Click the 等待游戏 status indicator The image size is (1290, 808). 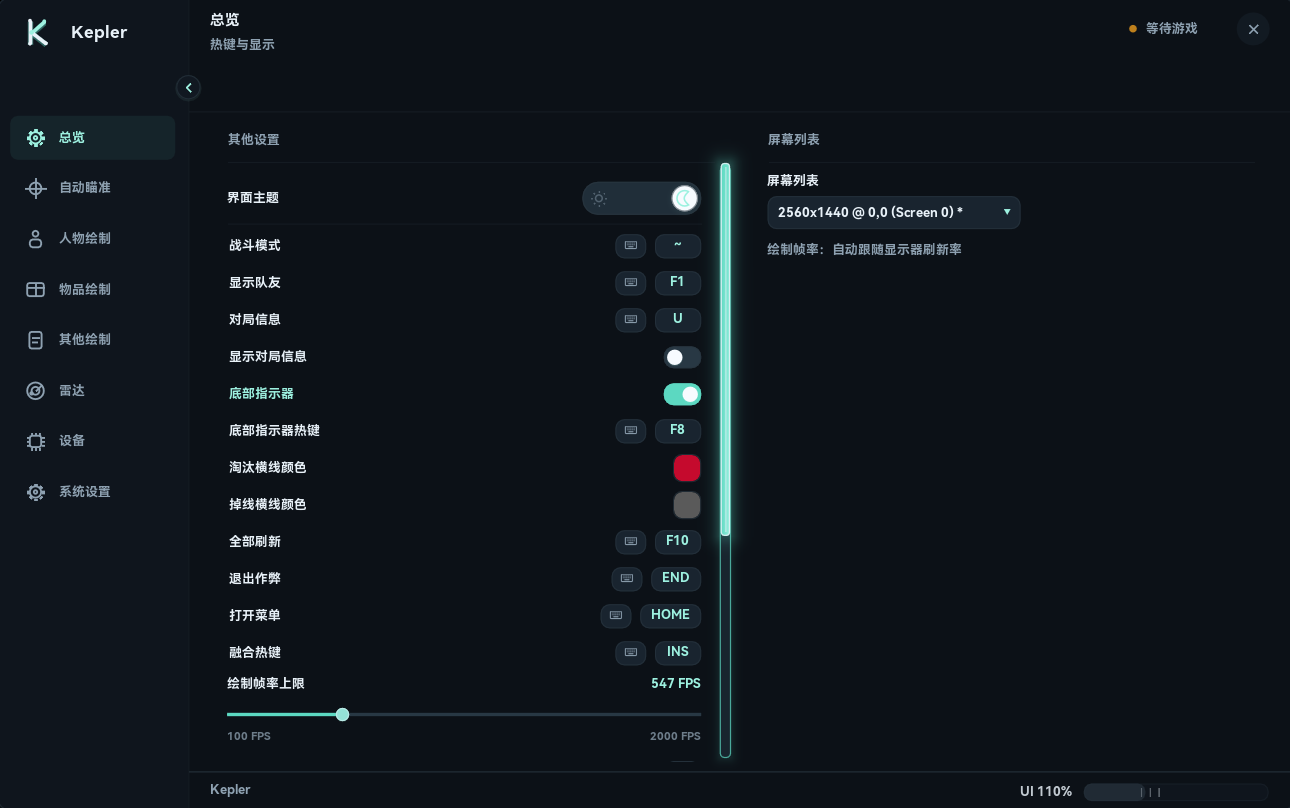point(1163,29)
